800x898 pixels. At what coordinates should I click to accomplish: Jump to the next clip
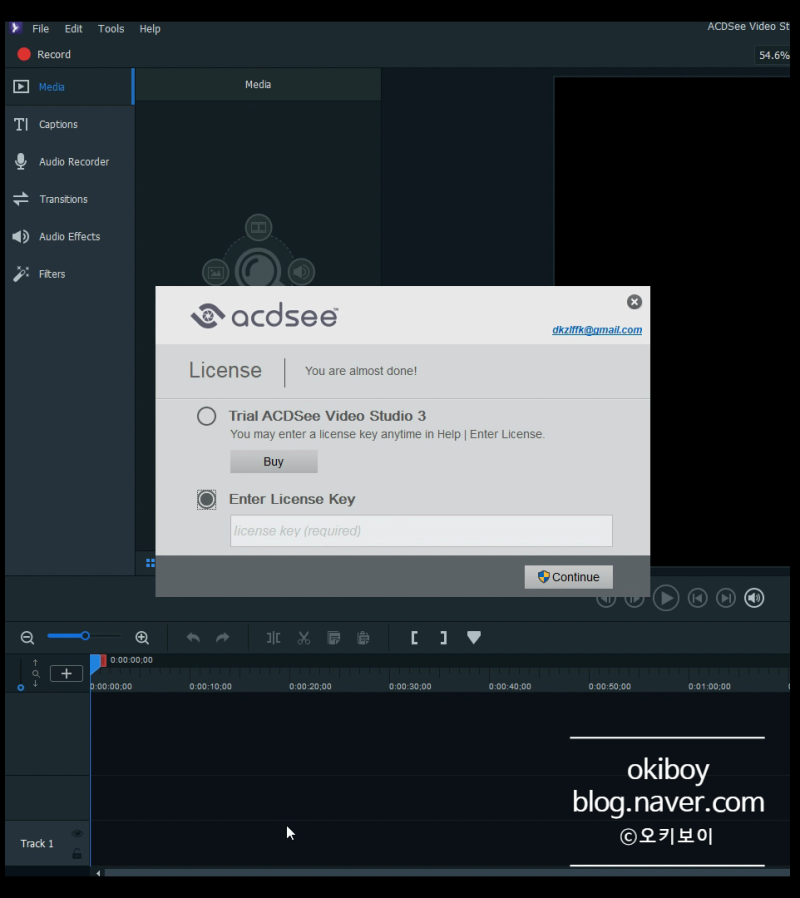coord(726,598)
